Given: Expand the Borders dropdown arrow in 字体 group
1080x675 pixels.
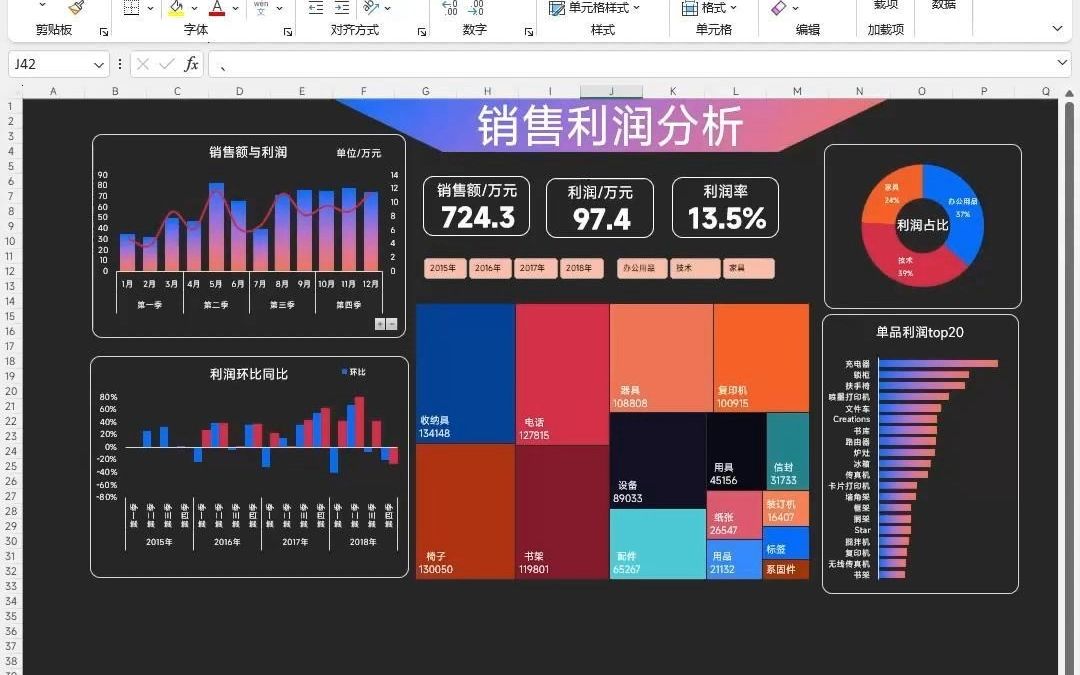Looking at the screenshot, I should point(150,8).
